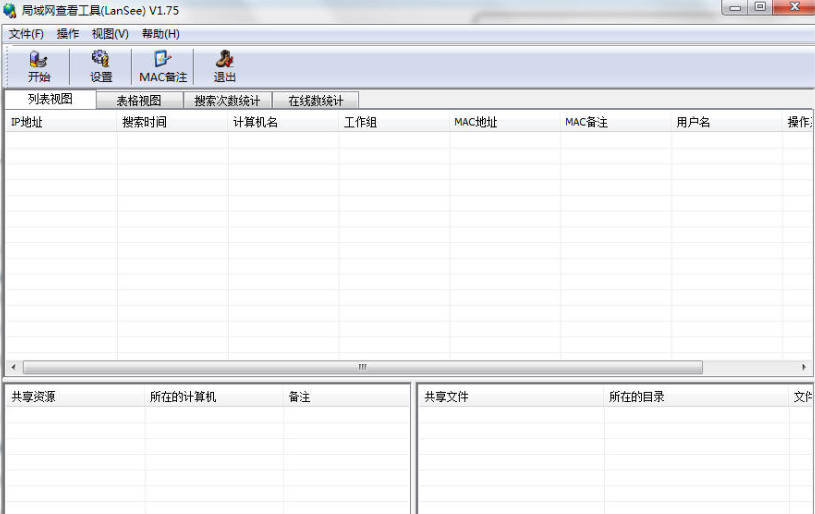This screenshot has width=815, height=514.
Task: Switch to the 在线数统计 tab
Action: [x=316, y=100]
